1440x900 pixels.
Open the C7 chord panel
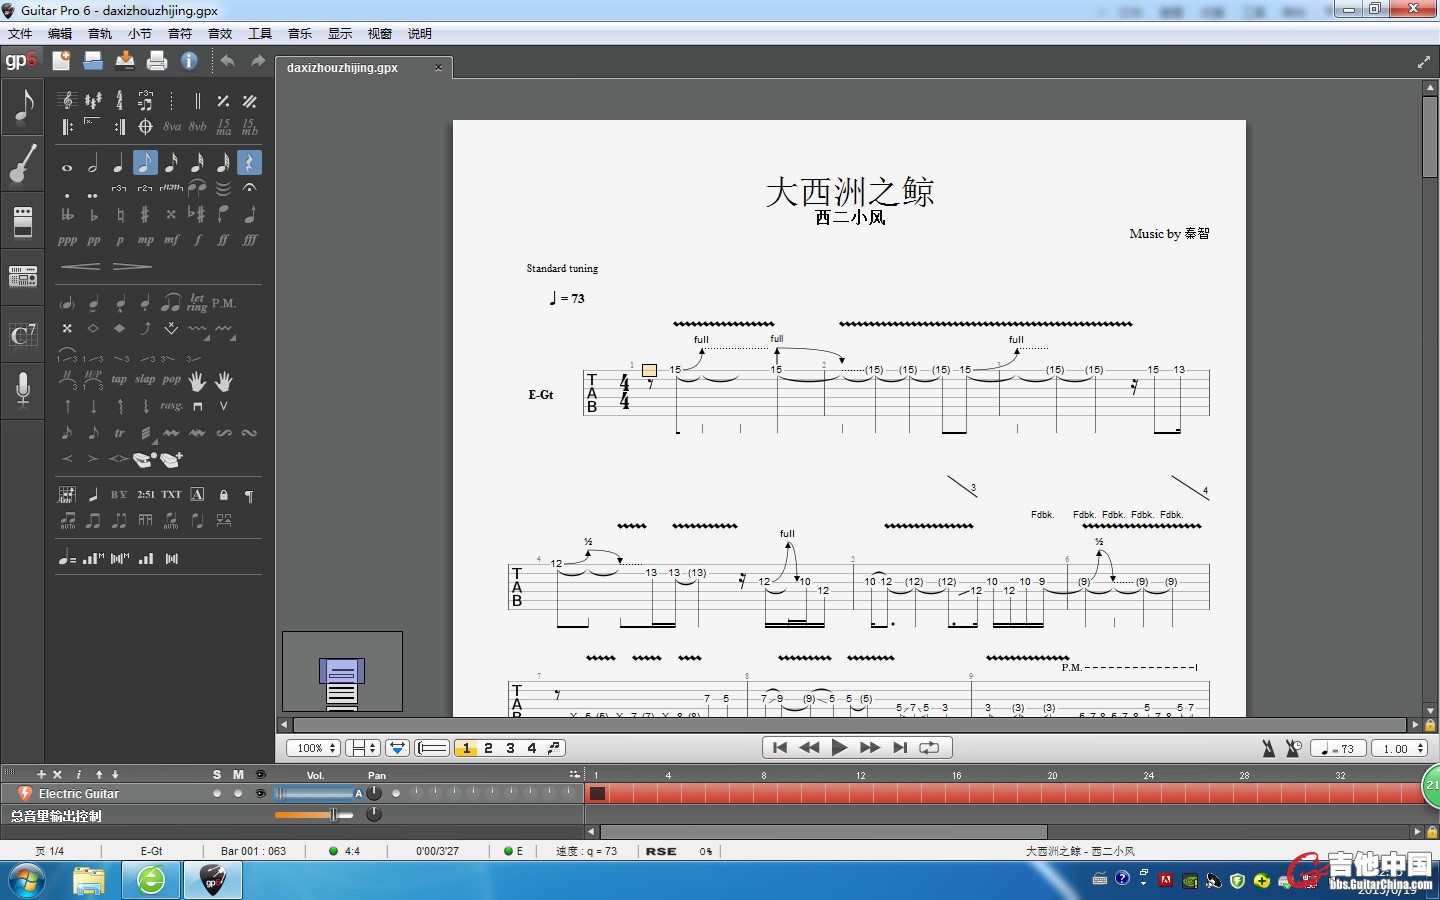(x=23, y=334)
